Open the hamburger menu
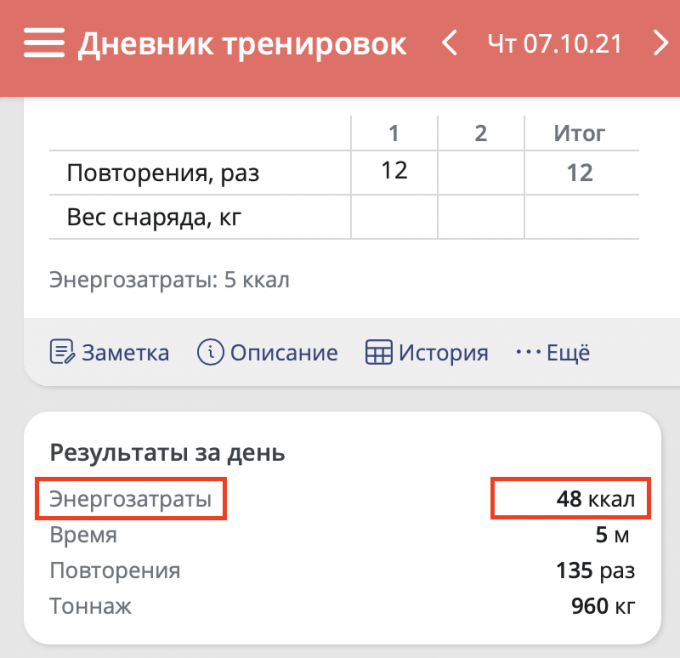 pos(44,44)
